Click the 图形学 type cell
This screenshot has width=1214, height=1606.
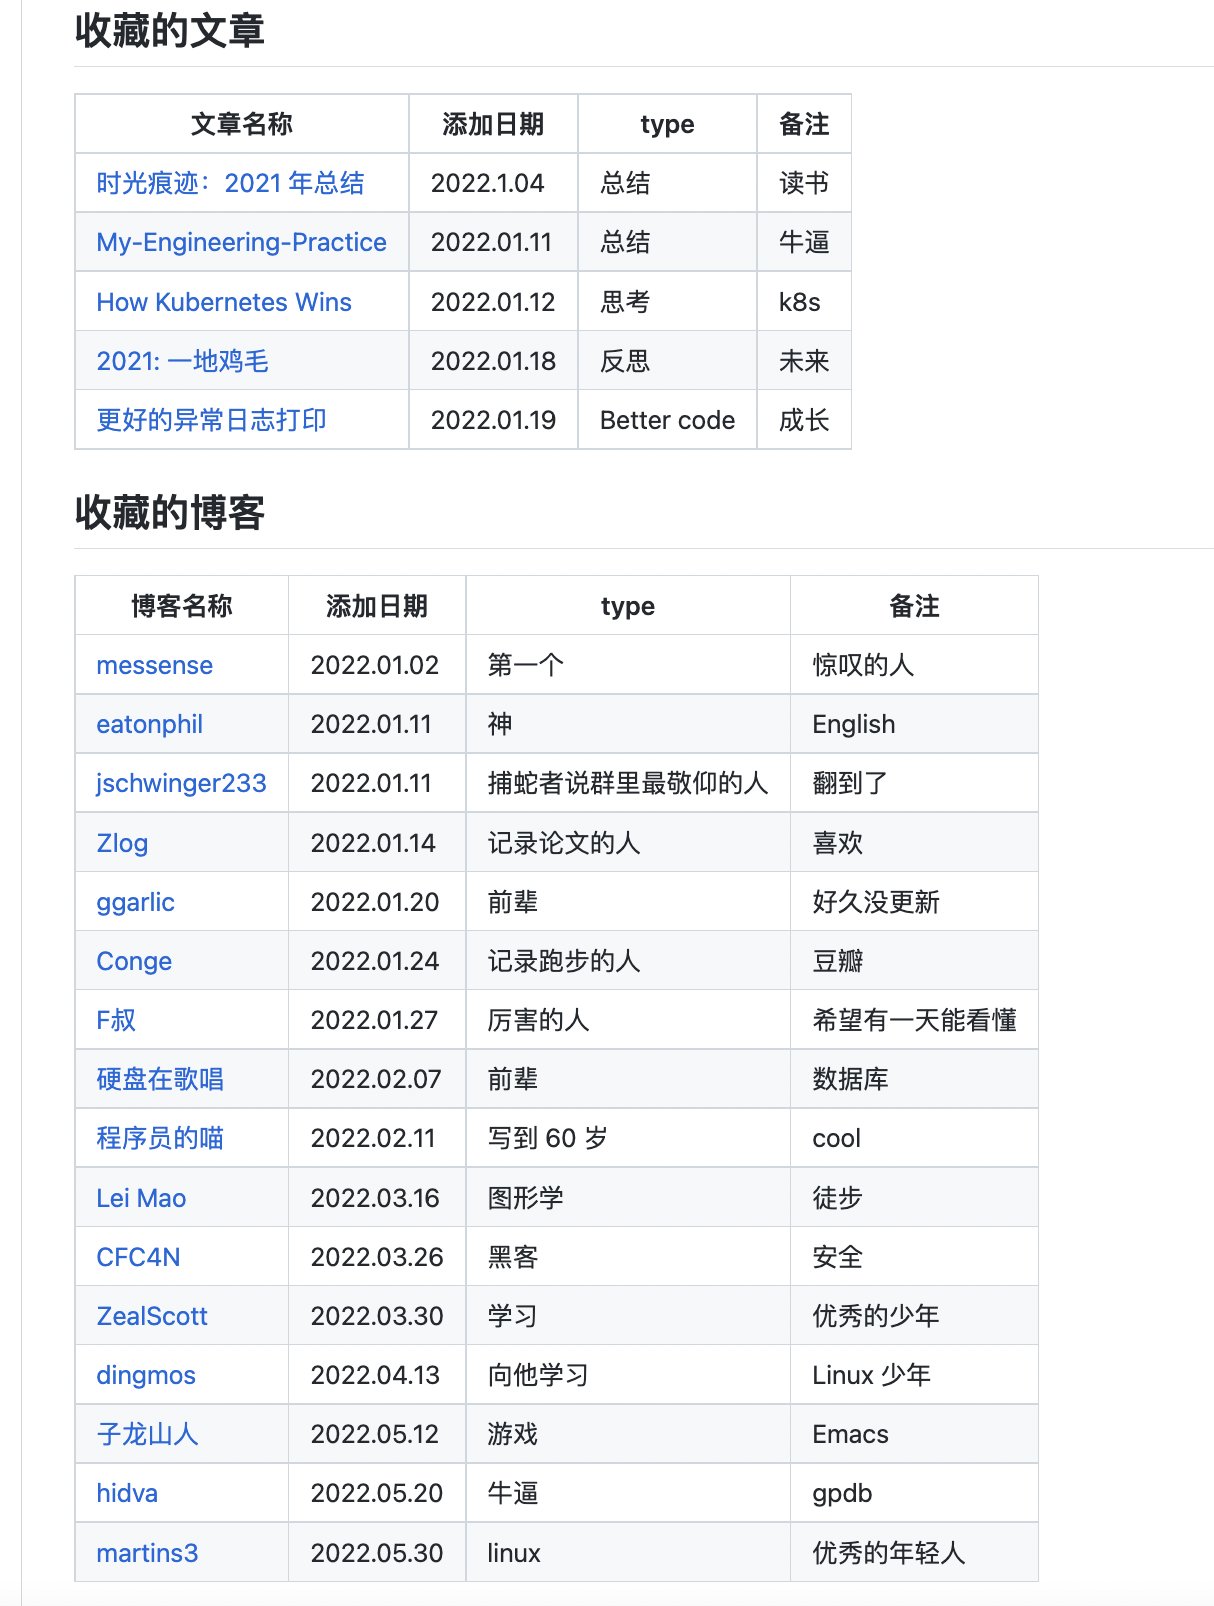tap(628, 1198)
